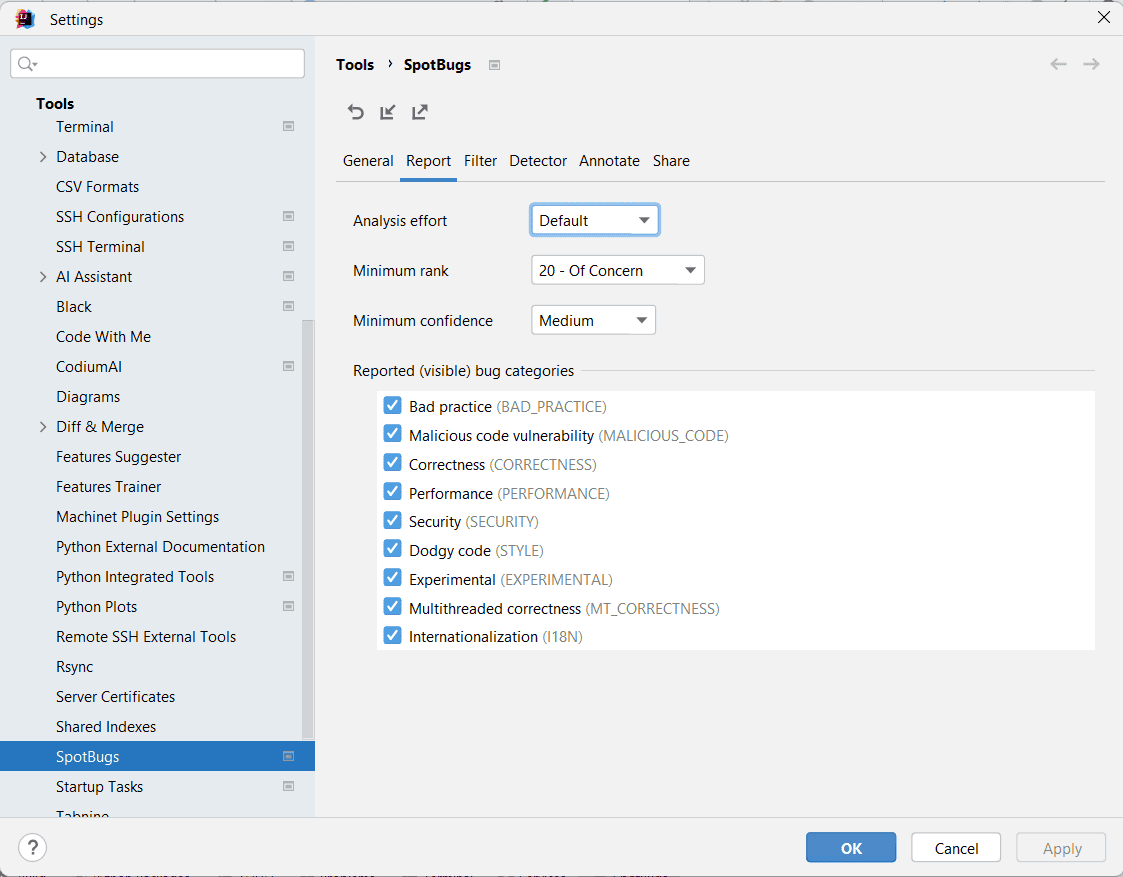Go forward using the right arrow

coord(1091,64)
